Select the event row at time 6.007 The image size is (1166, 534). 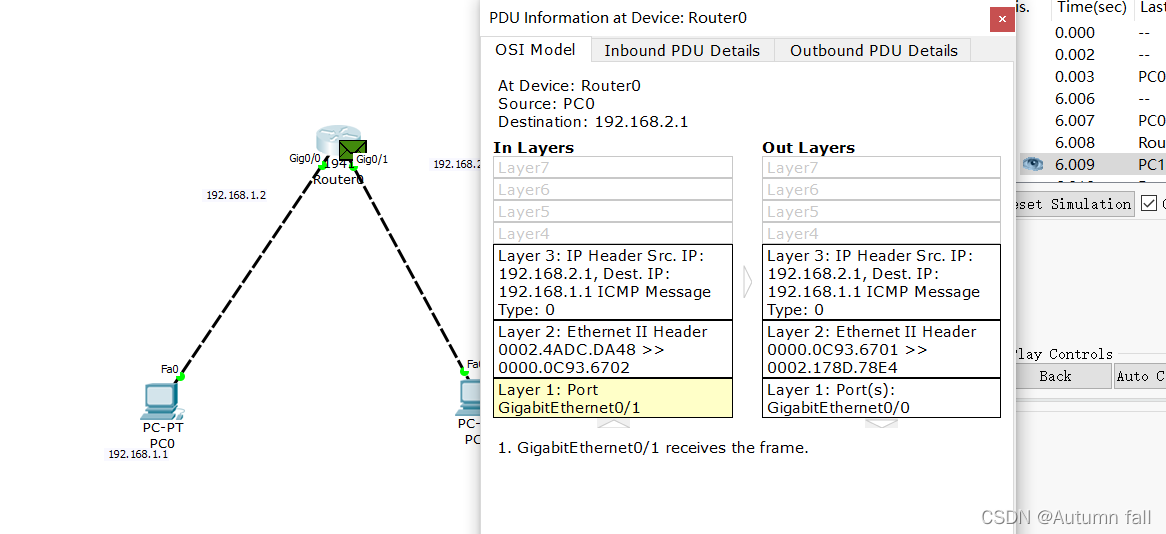[1092, 120]
